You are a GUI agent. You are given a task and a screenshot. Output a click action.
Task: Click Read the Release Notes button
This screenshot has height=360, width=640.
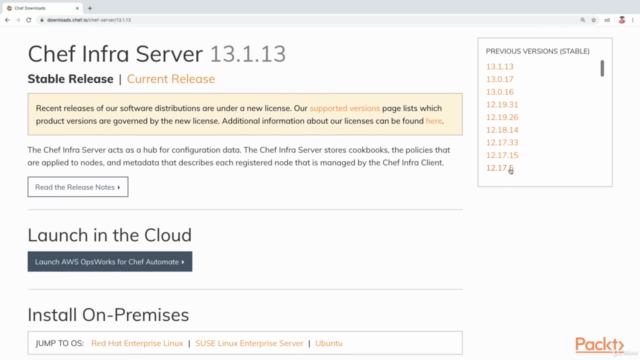click(78, 187)
